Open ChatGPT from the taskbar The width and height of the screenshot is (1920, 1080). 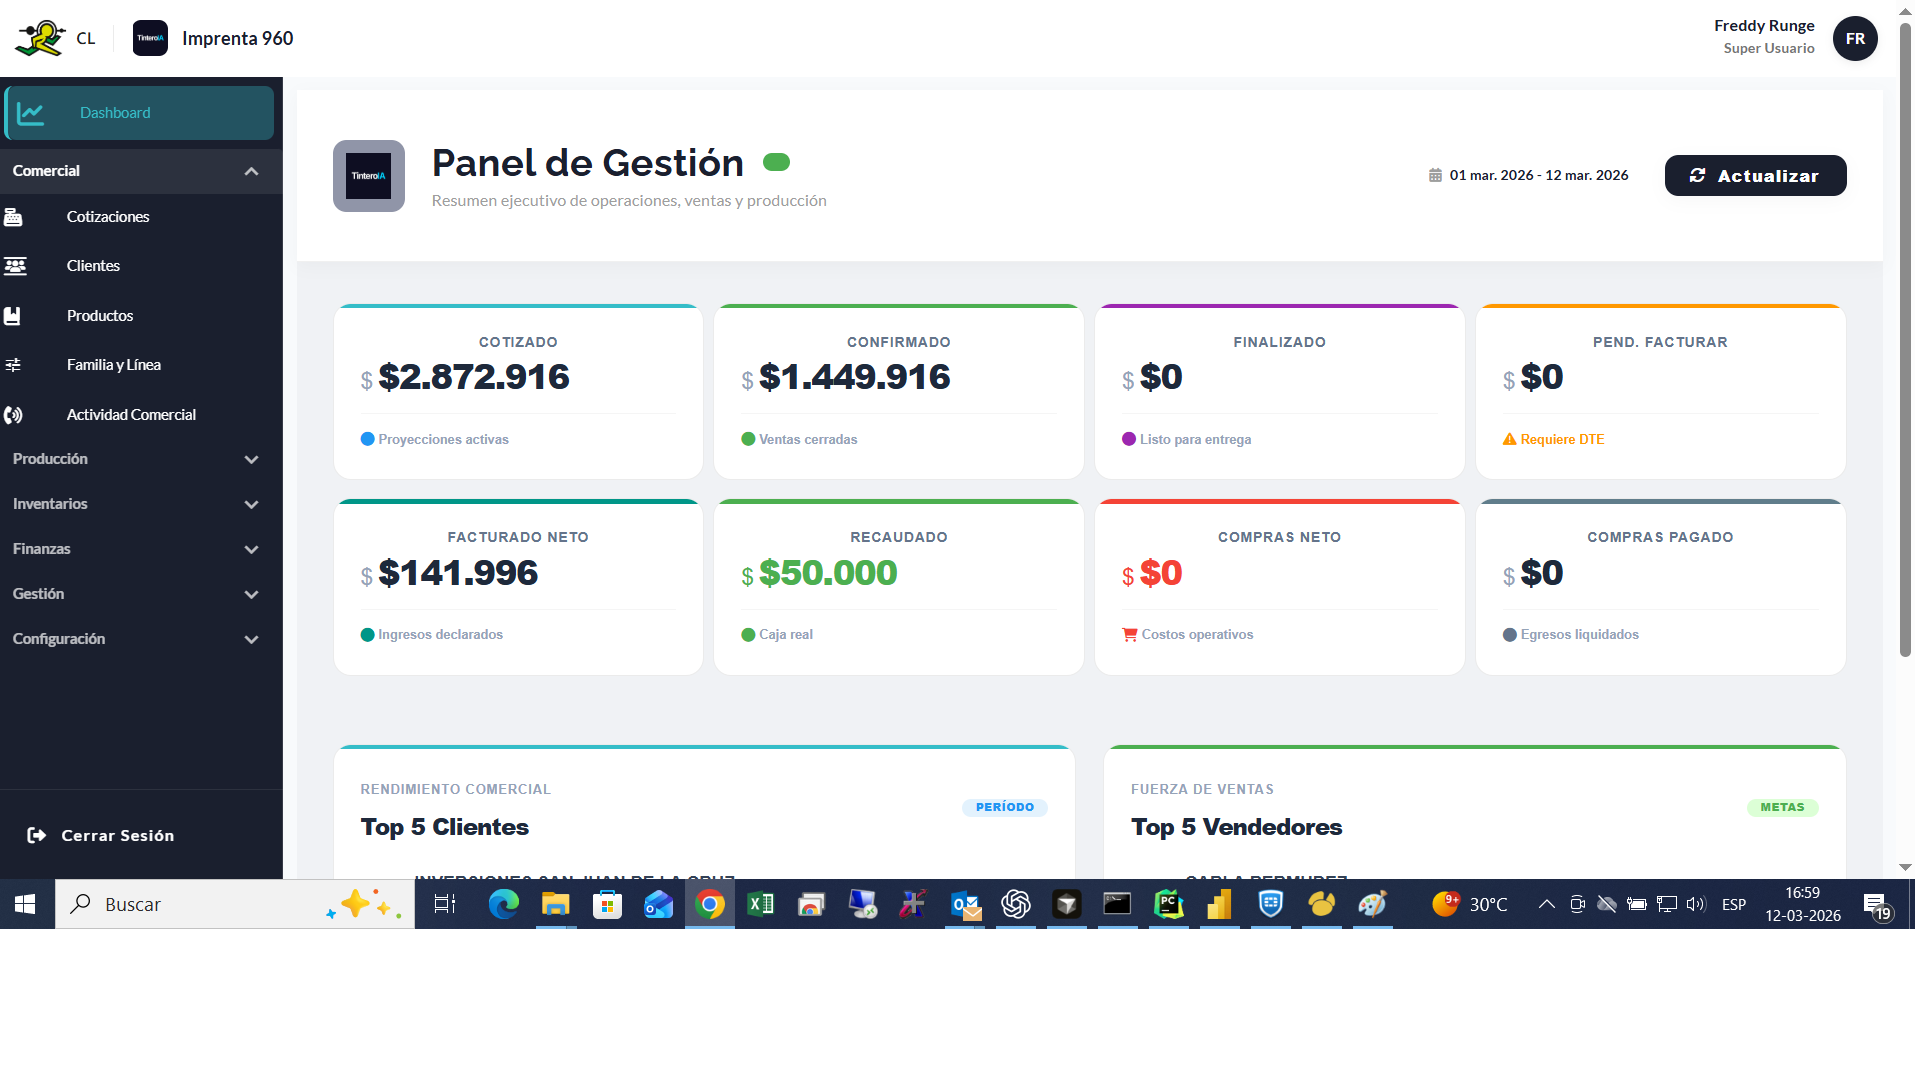tap(1016, 904)
